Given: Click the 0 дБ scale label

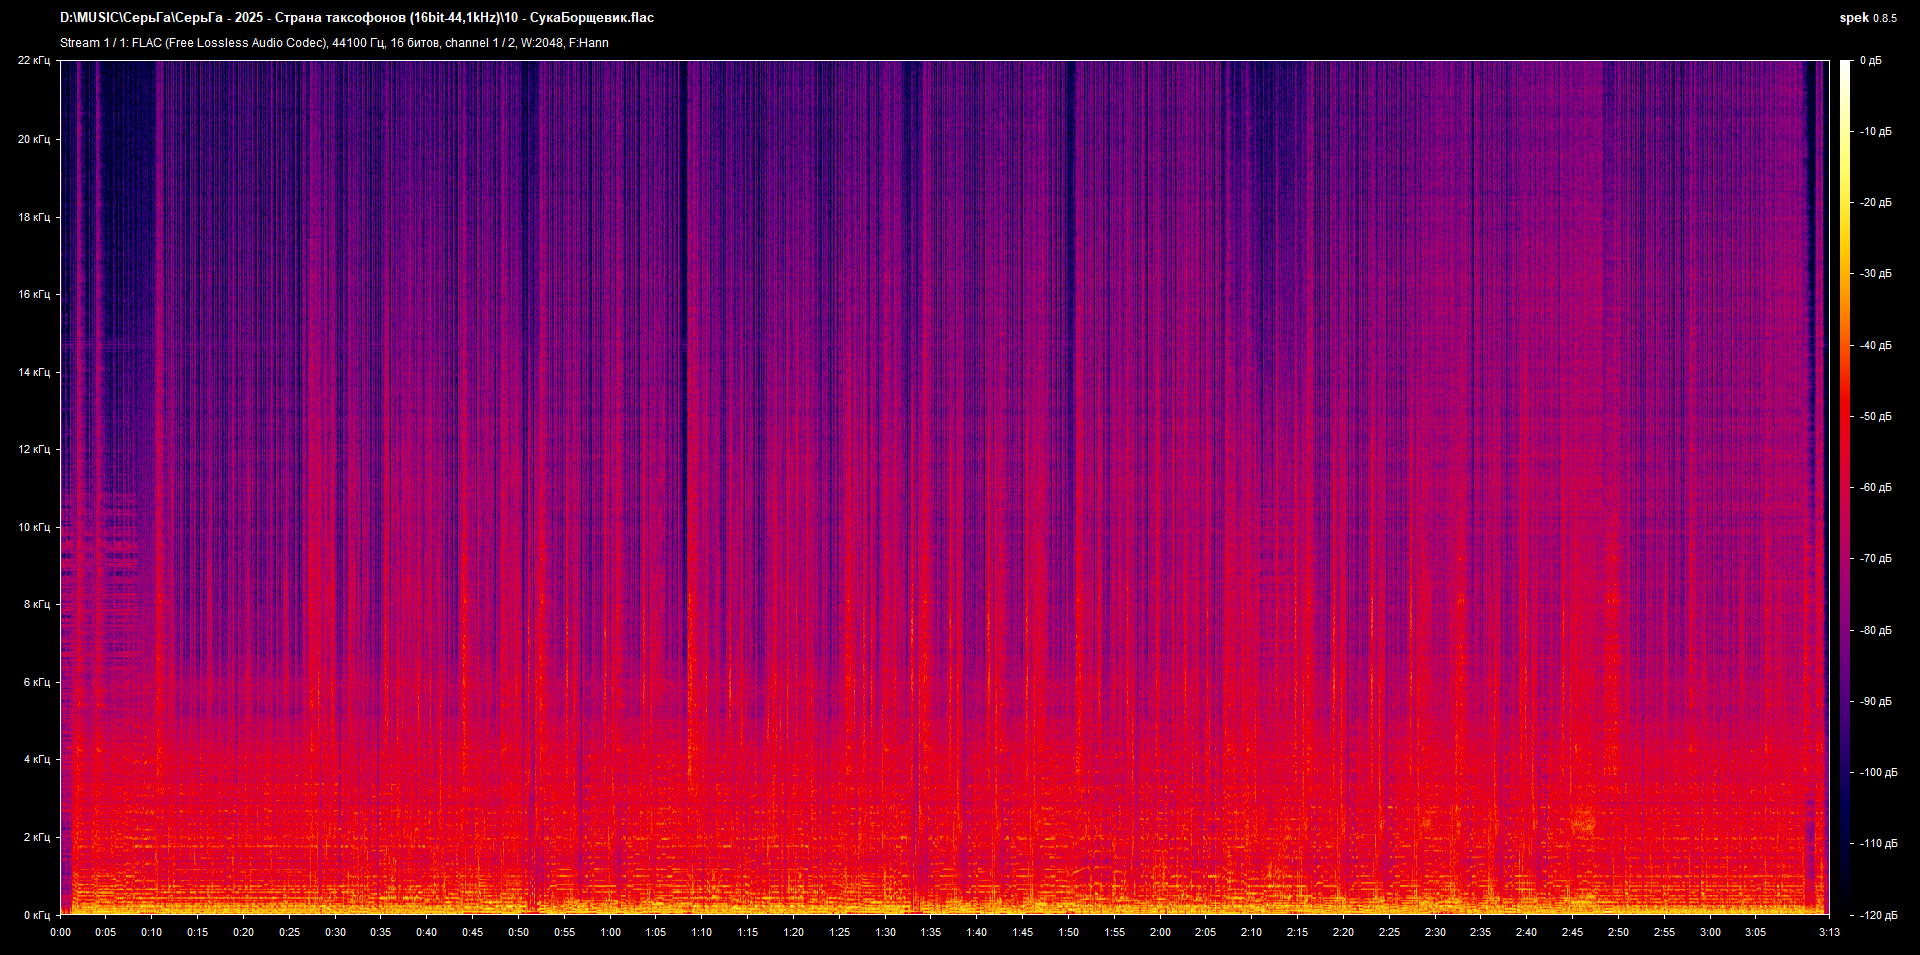Looking at the screenshot, I should point(1870,61).
